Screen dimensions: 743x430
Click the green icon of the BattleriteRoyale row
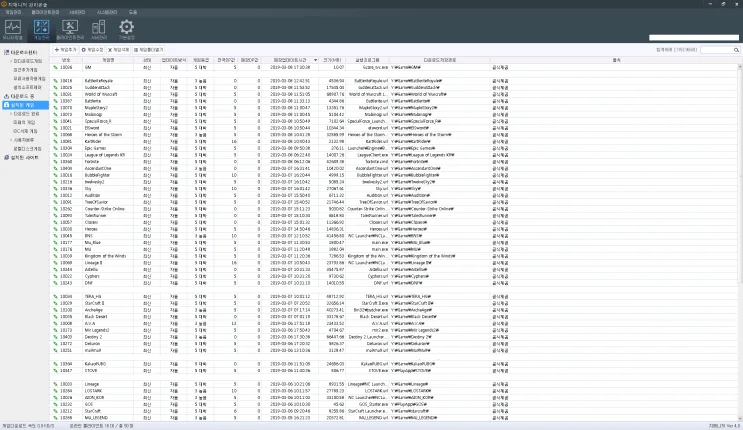(x=55, y=81)
